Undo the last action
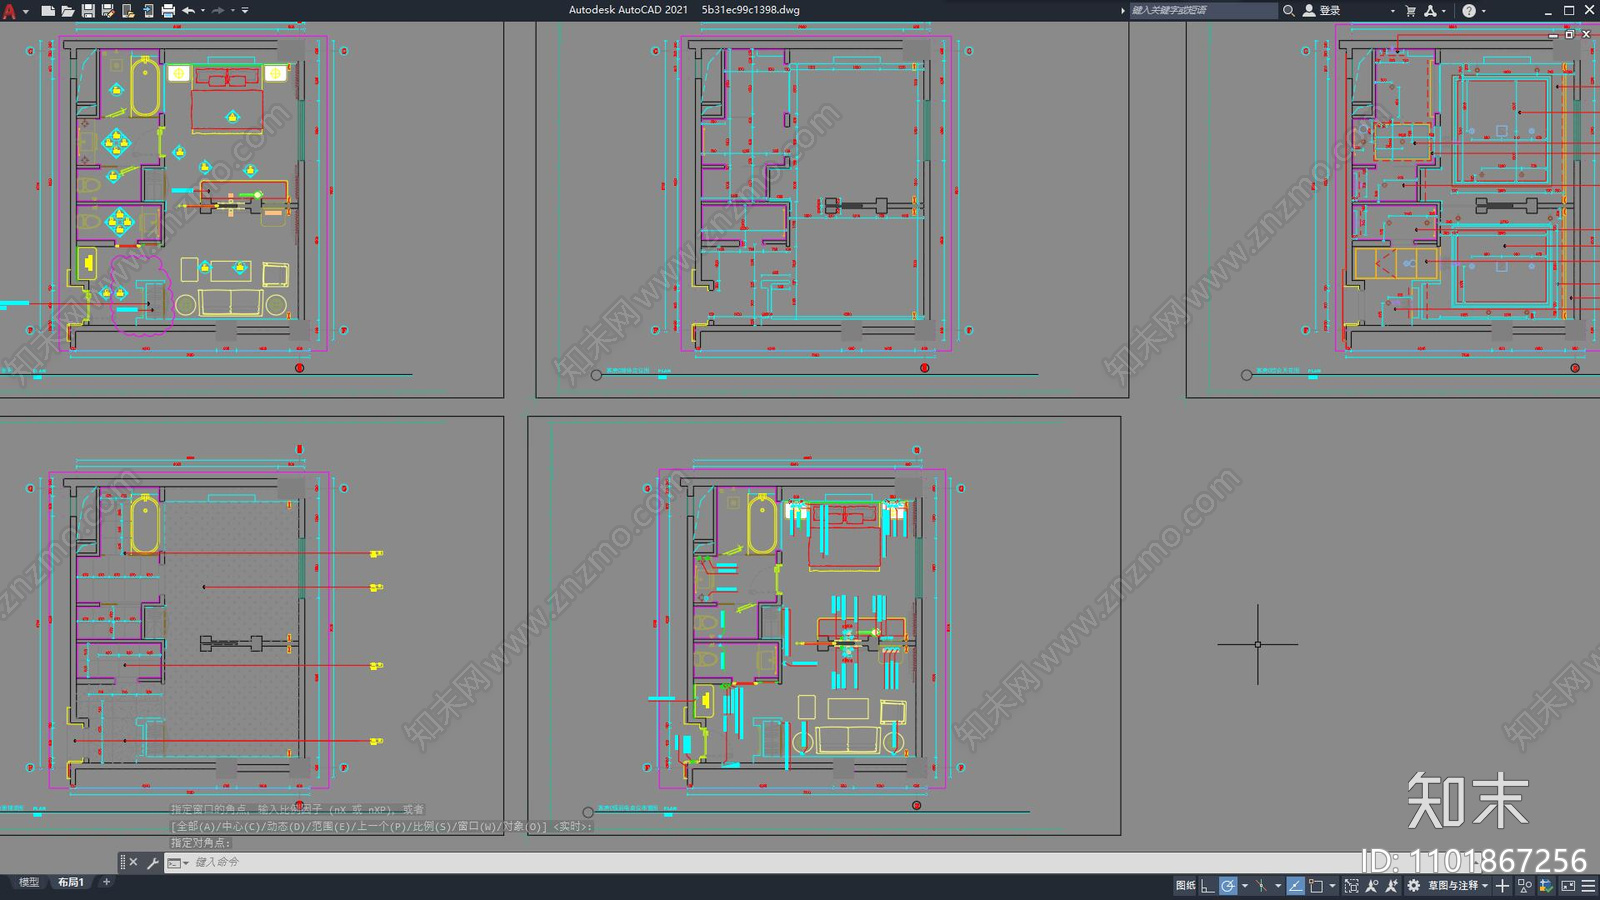 point(188,11)
